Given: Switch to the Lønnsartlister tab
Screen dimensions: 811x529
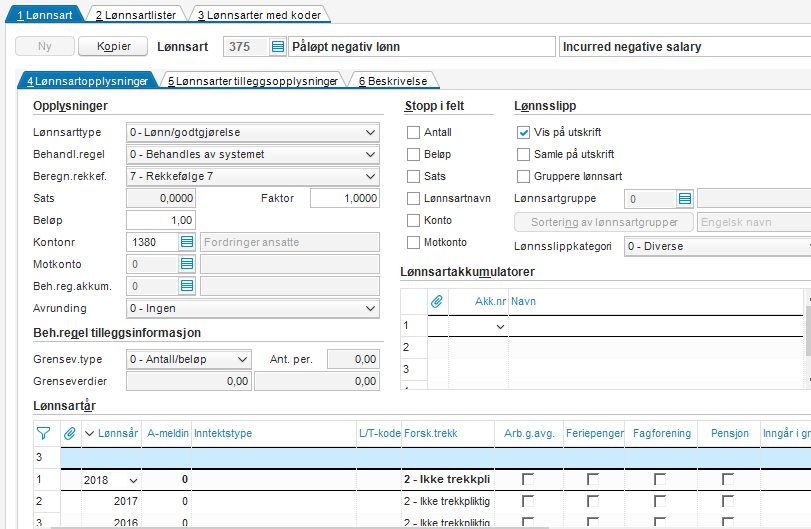Looking at the screenshot, I should tap(136, 15).
